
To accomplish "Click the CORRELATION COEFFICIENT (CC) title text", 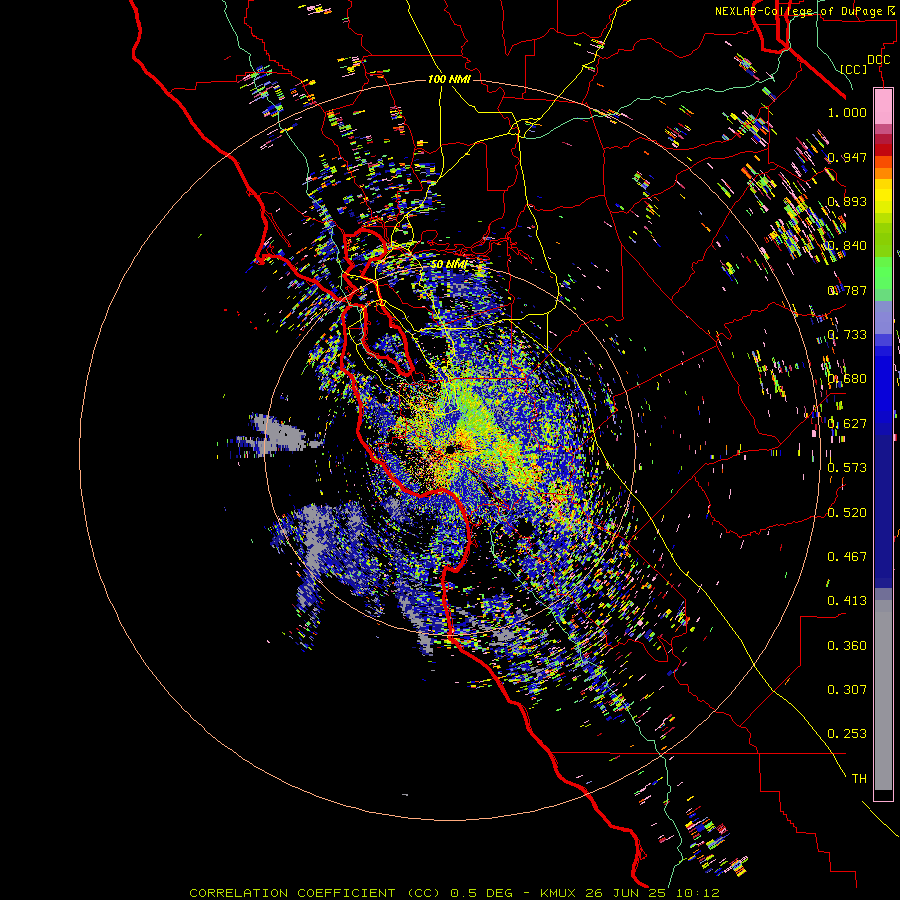I will coord(315,893).
